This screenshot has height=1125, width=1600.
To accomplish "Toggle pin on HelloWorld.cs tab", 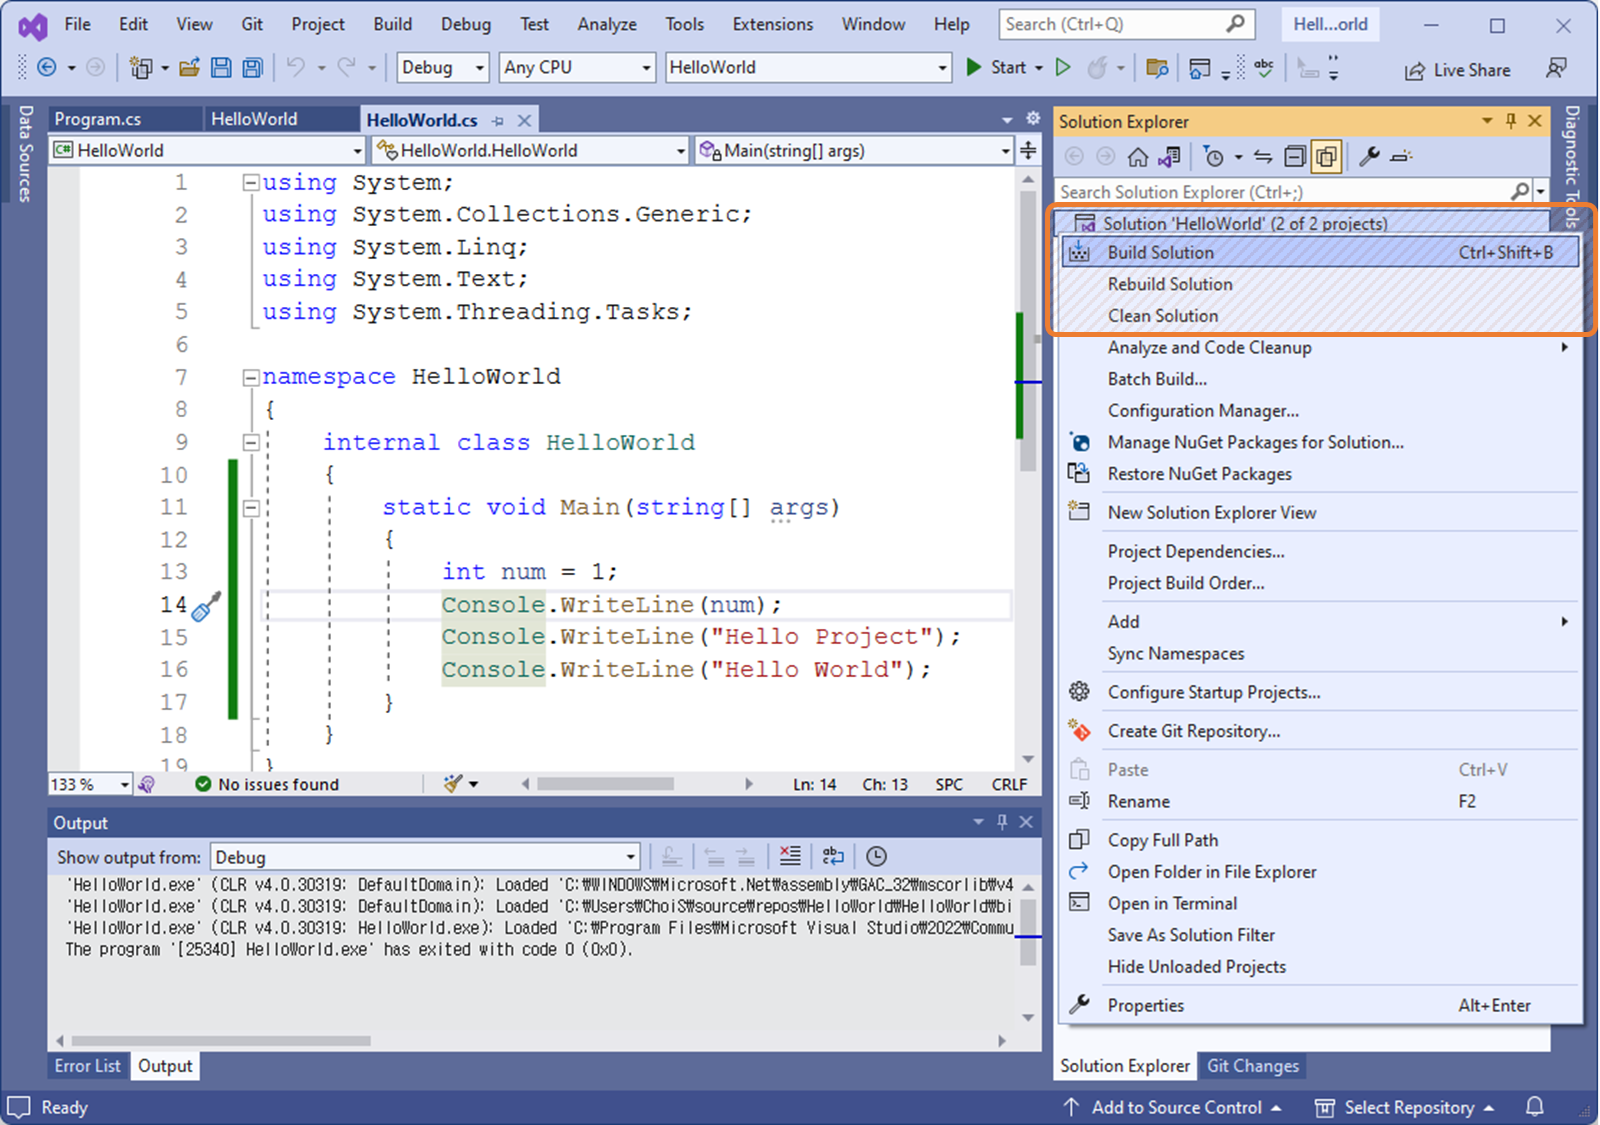I will tap(498, 120).
